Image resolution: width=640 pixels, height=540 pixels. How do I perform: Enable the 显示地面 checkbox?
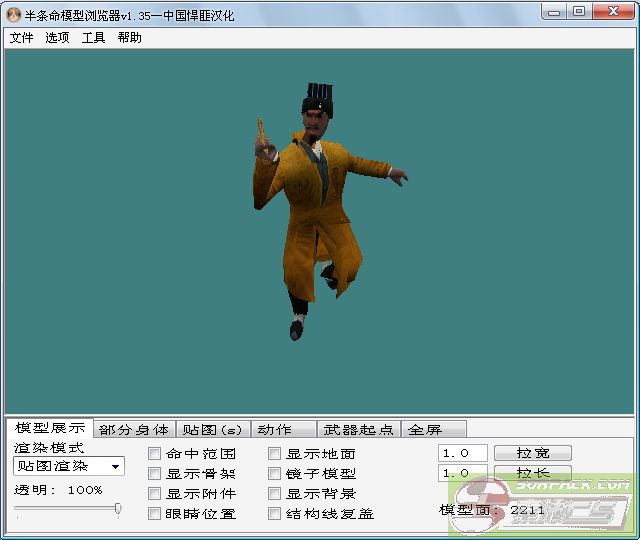(x=275, y=454)
